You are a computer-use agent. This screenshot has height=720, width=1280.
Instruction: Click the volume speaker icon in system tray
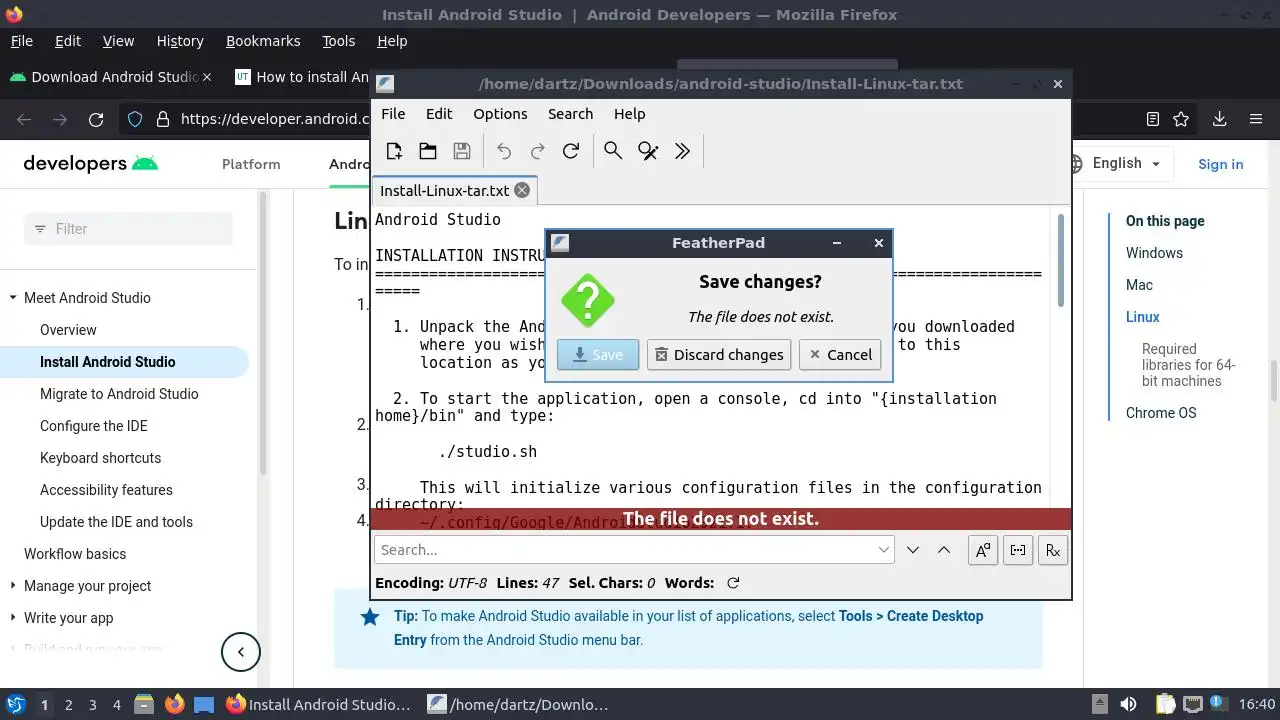[x=1128, y=705]
